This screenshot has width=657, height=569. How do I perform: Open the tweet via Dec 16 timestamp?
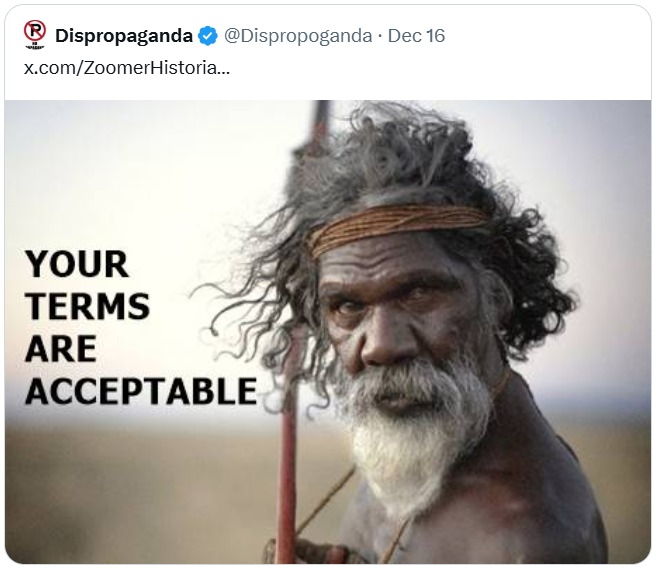416,36
